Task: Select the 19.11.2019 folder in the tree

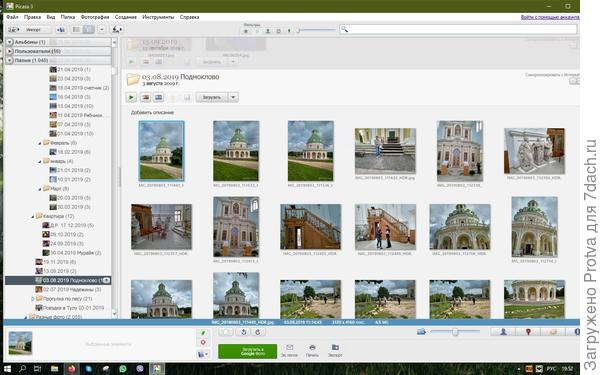Action: (x=56, y=262)
